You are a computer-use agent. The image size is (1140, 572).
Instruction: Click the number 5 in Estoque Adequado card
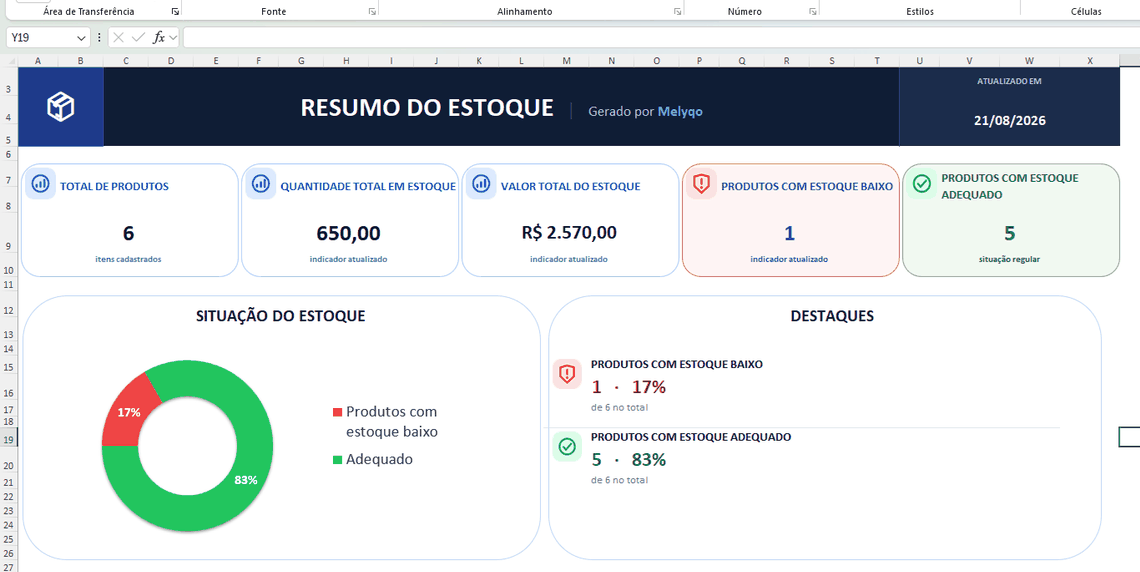[1010, 233]
